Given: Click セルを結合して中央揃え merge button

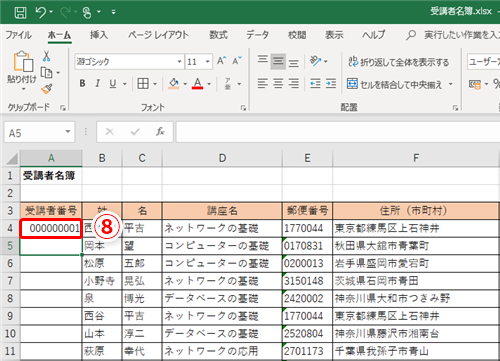Looking at the screenshot, I should [394, 84].
